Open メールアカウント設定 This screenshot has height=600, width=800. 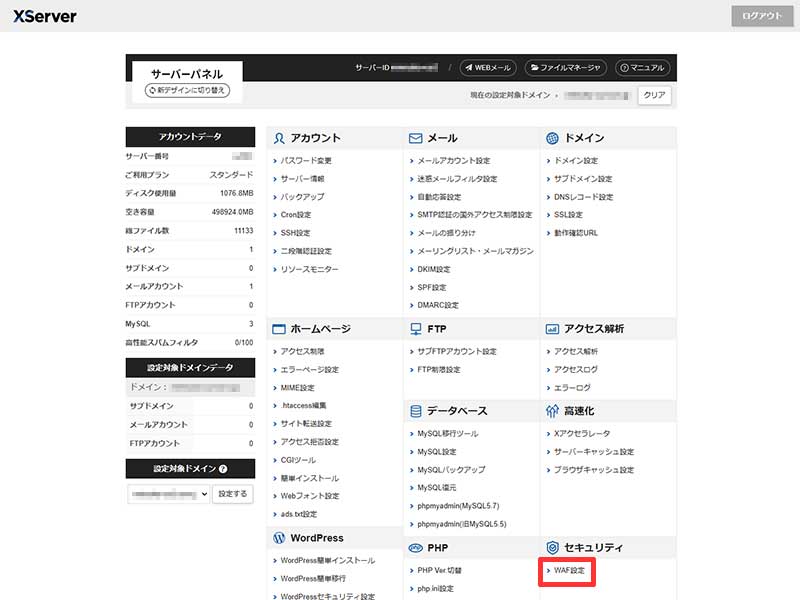[454, 161]
